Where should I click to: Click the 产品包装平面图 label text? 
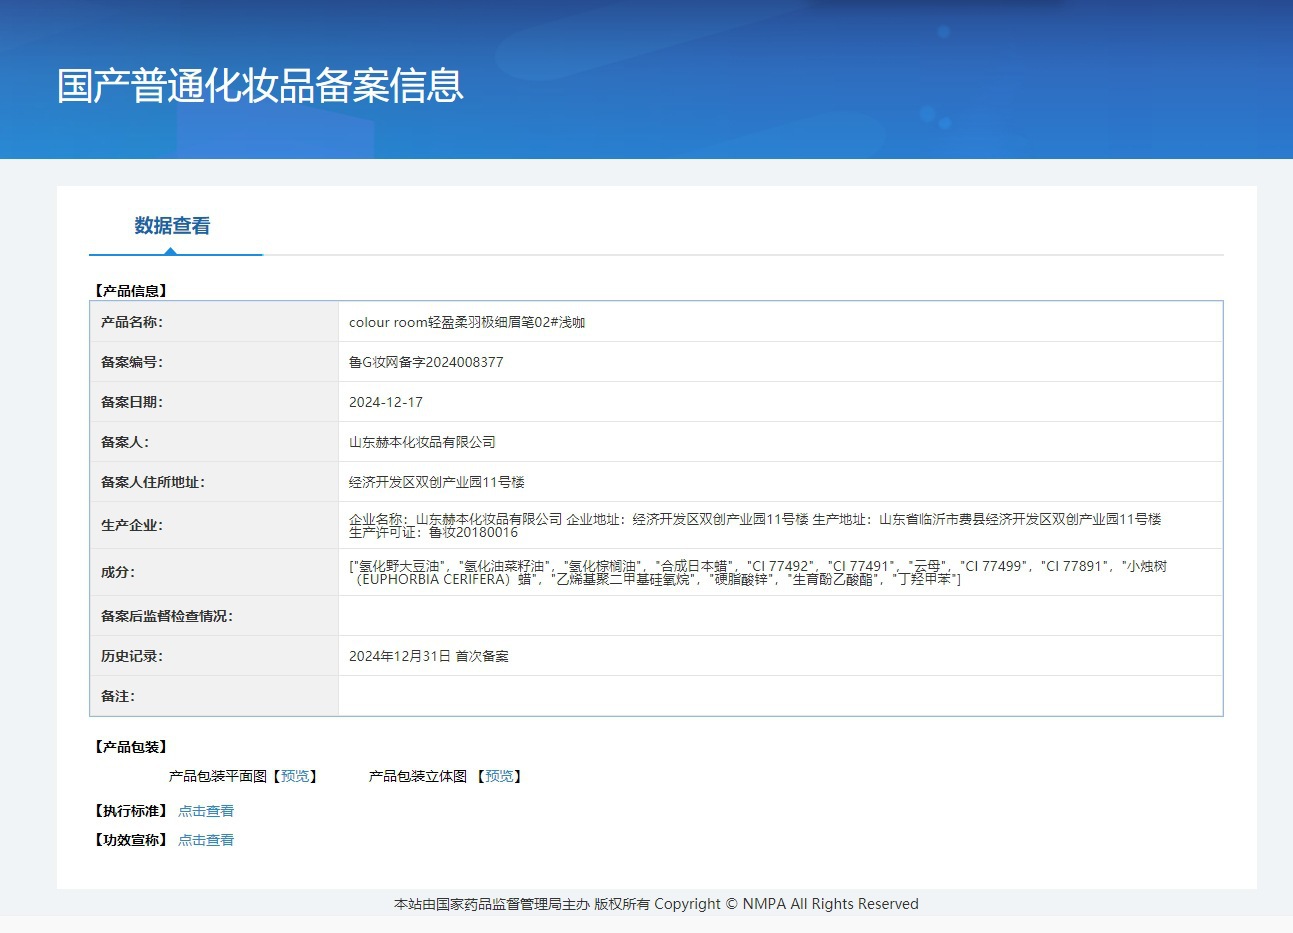point(218,776)
